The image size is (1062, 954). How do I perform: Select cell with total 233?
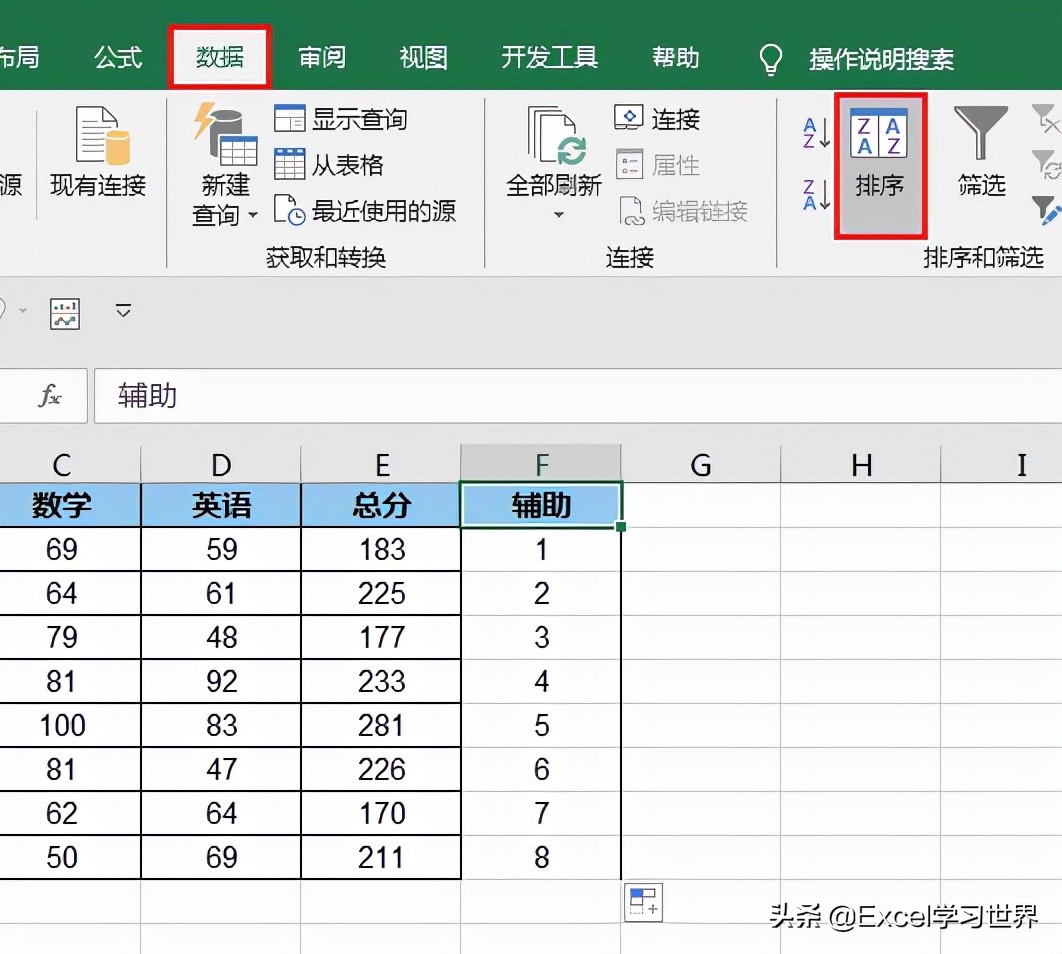tap(381, 681)
